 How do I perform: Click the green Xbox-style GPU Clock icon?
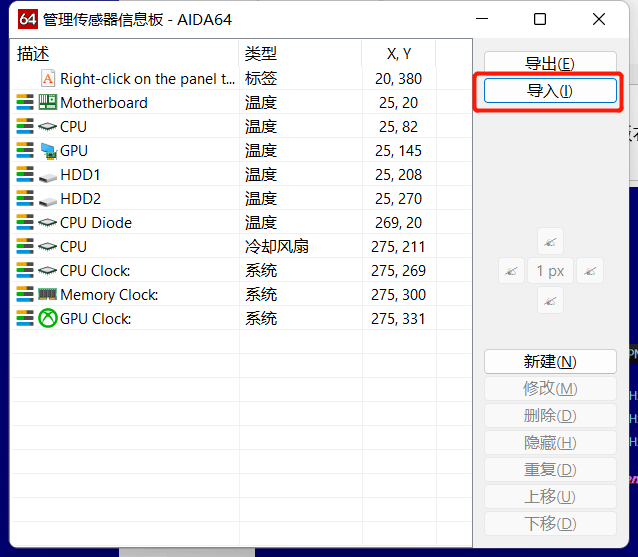48,318
